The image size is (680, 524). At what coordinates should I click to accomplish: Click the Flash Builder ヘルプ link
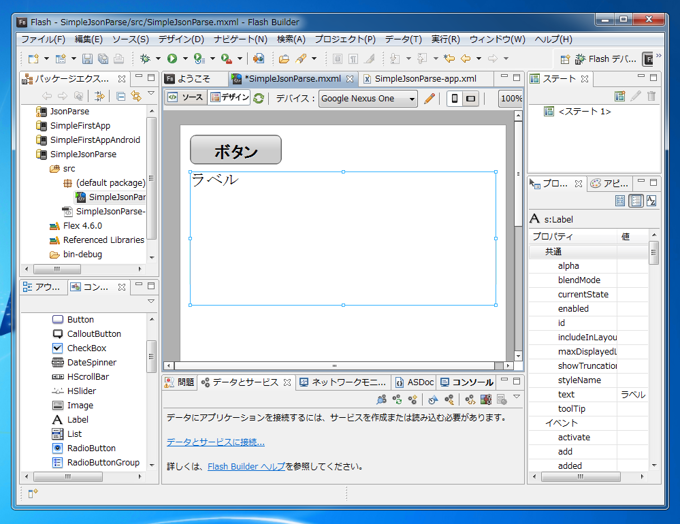click(246, 466)
